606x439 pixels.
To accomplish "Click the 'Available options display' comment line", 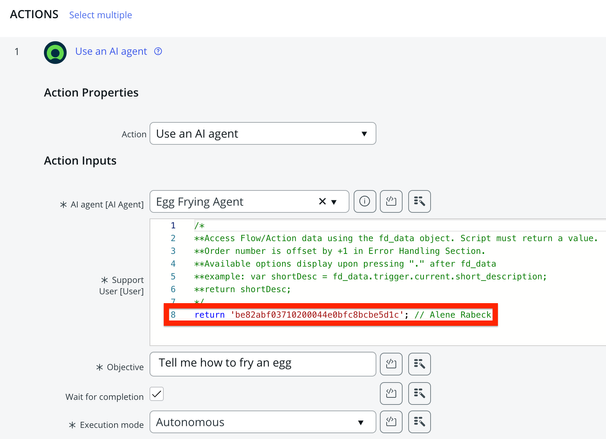I will click(x=345, y=264).
